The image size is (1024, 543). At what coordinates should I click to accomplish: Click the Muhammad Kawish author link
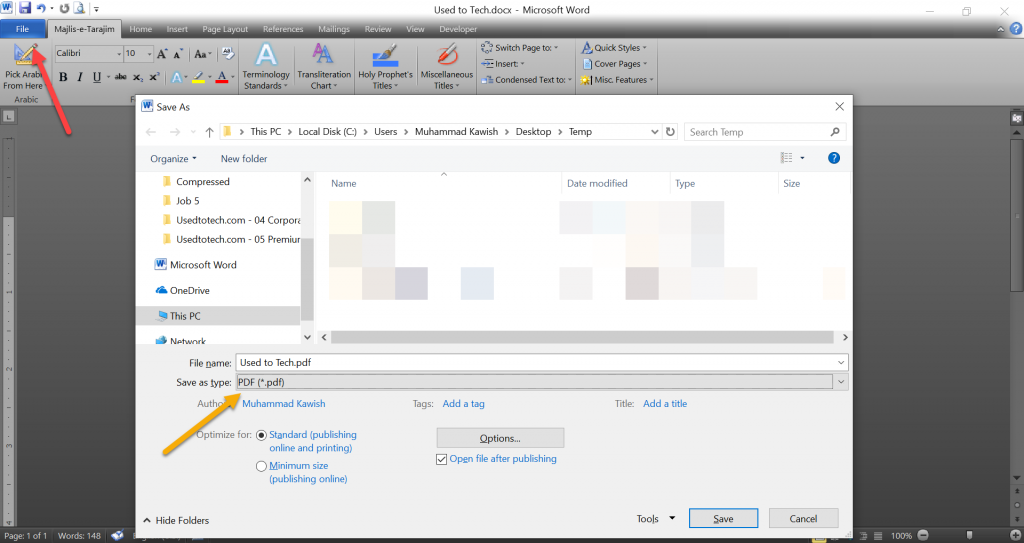[x=283, y=404]
